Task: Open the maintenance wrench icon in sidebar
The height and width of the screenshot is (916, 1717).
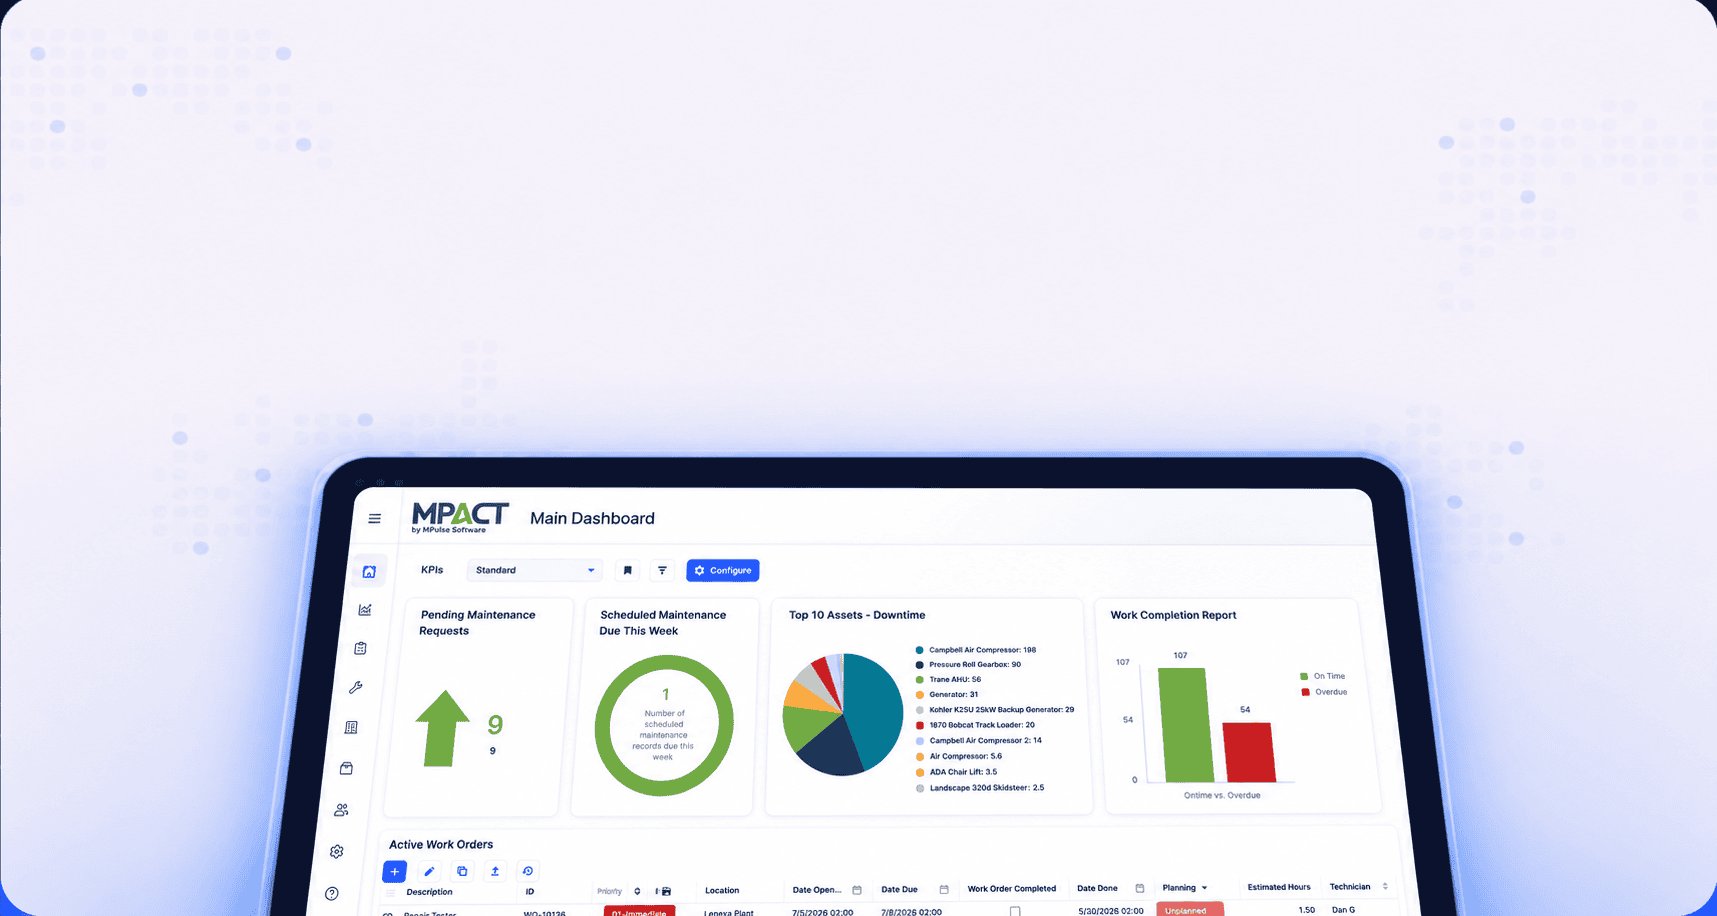Action: 356,687
